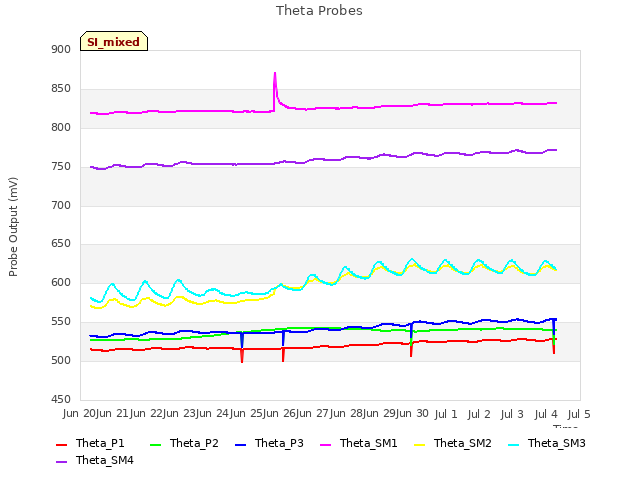
Task: Select the Theta_P1 legend label
Action: click(100, 443)
